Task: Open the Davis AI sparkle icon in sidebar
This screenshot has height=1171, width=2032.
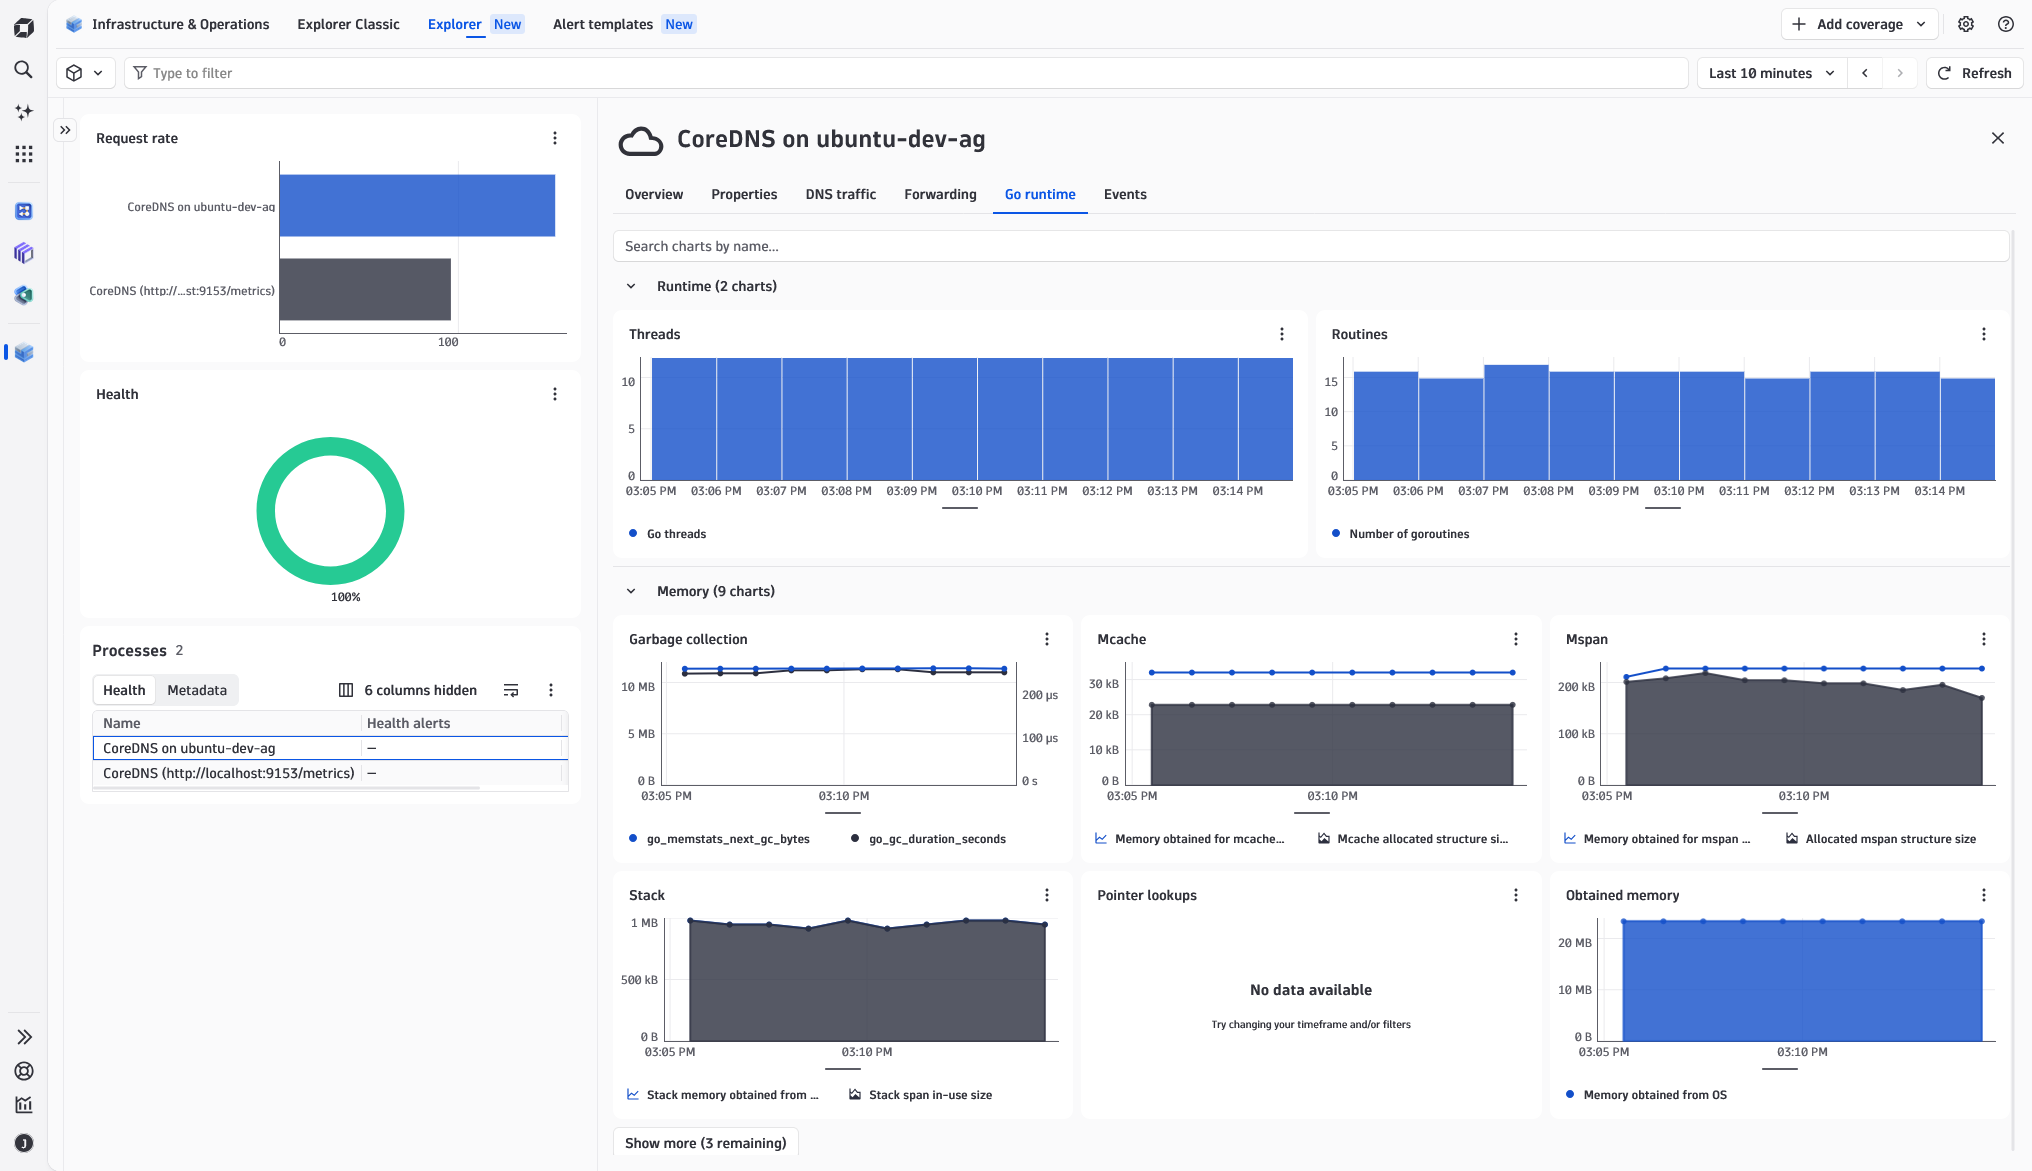Action: [24, 112]
